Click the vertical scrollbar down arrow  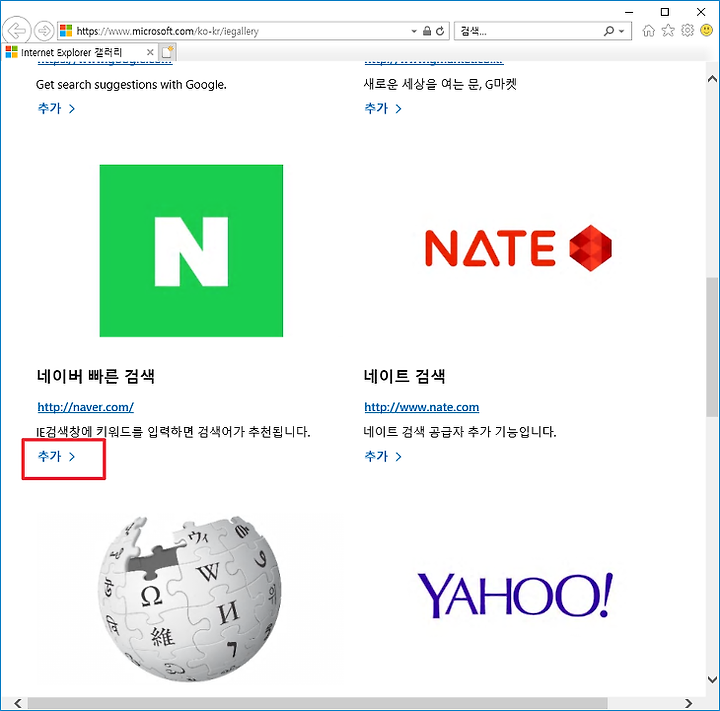pos(712,679)
